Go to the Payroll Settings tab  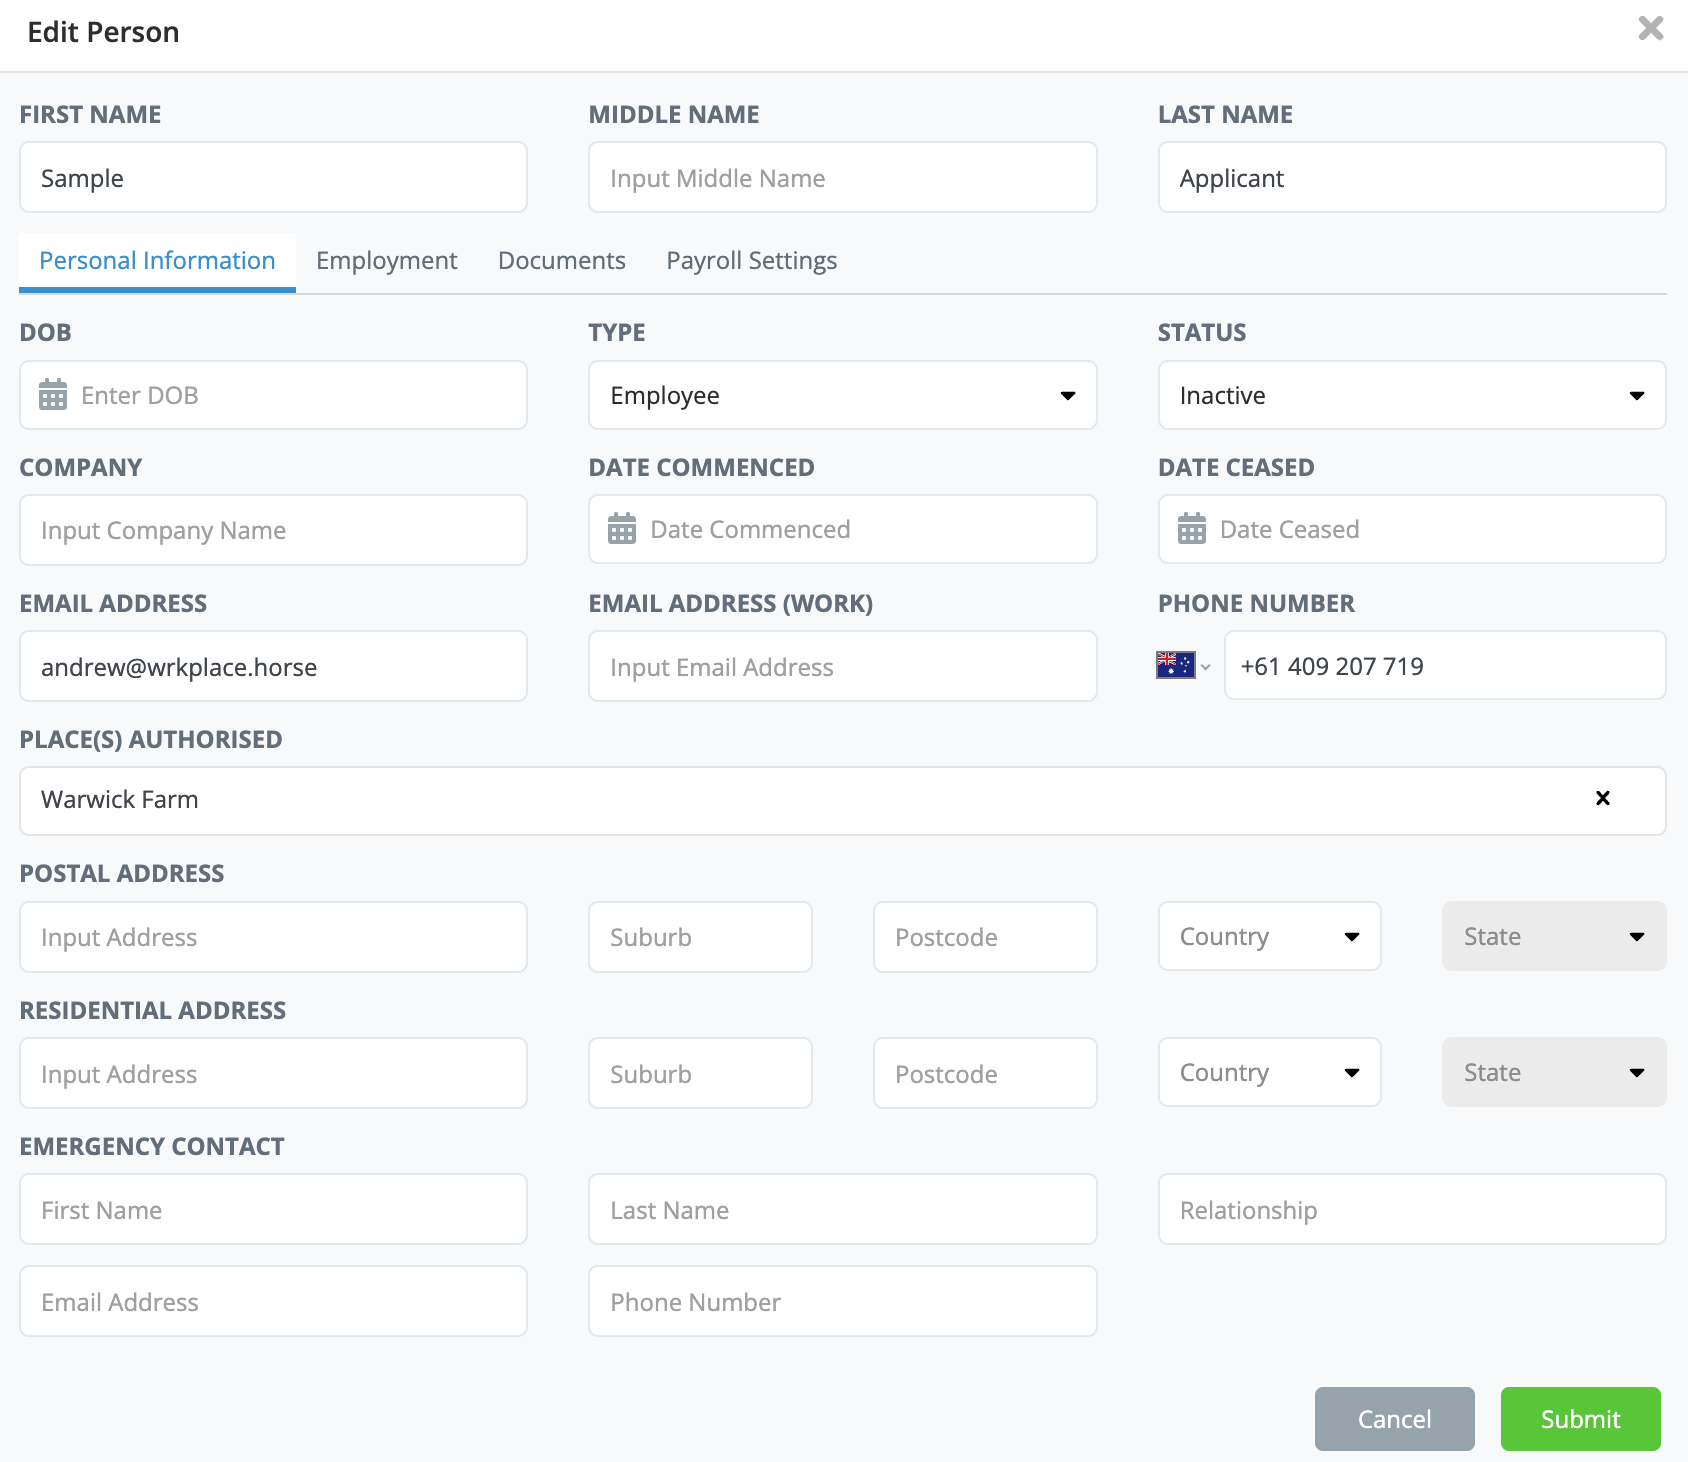click(751, 261)
